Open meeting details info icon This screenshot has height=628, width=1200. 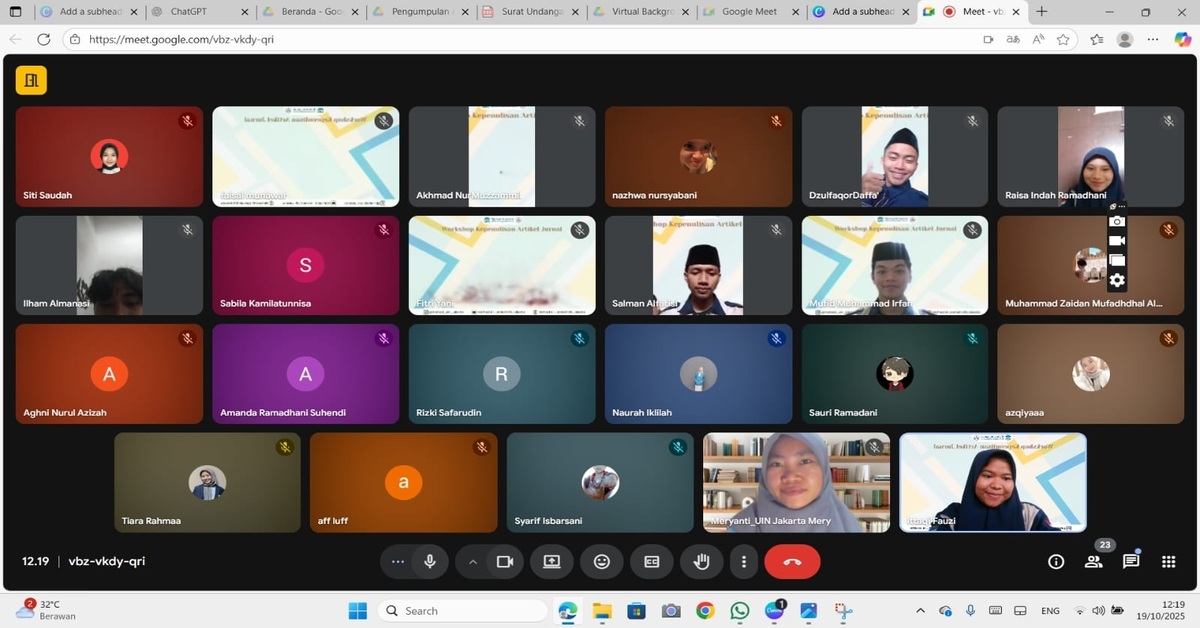point(1056,562)
